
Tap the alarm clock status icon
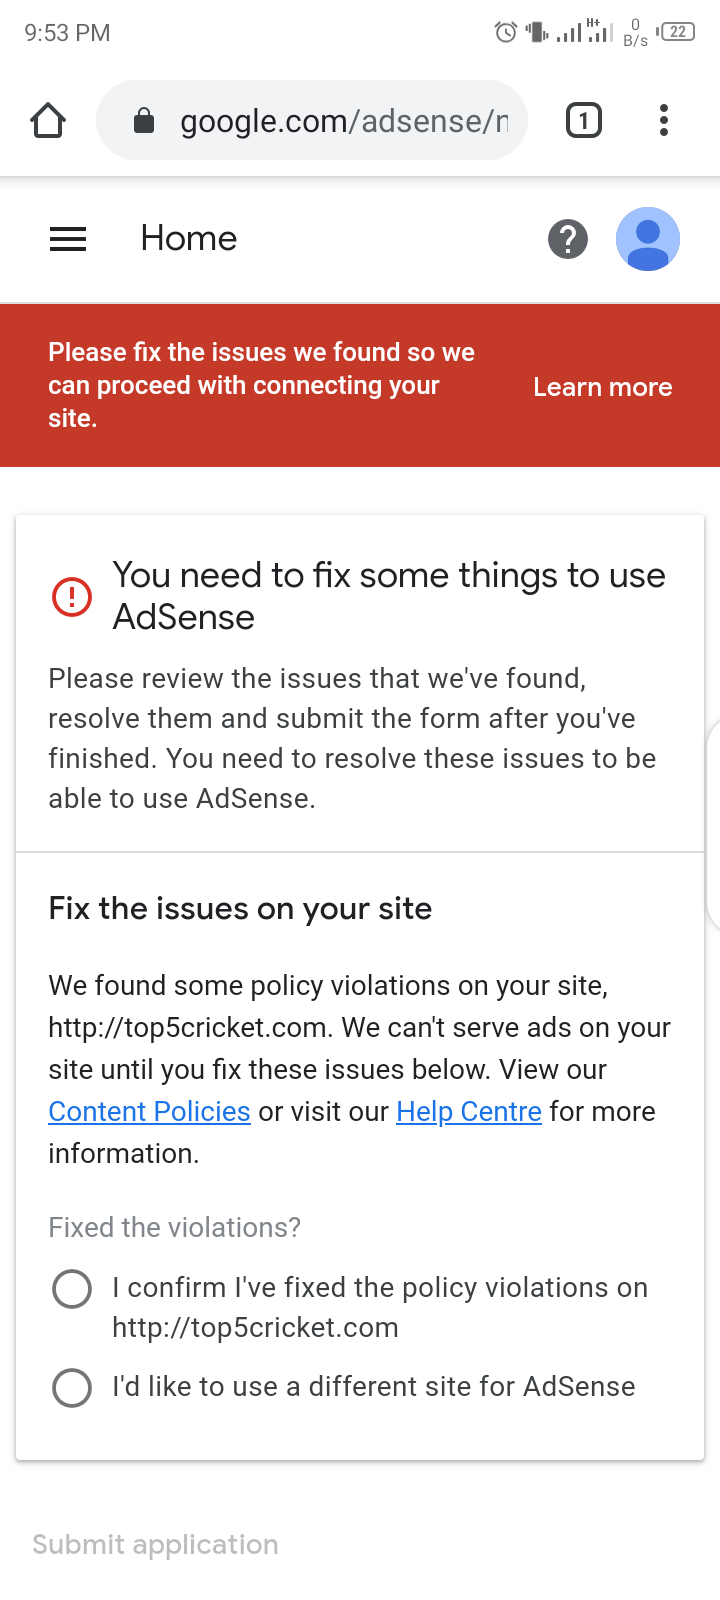pyautogui.click(x=506, y=32)
